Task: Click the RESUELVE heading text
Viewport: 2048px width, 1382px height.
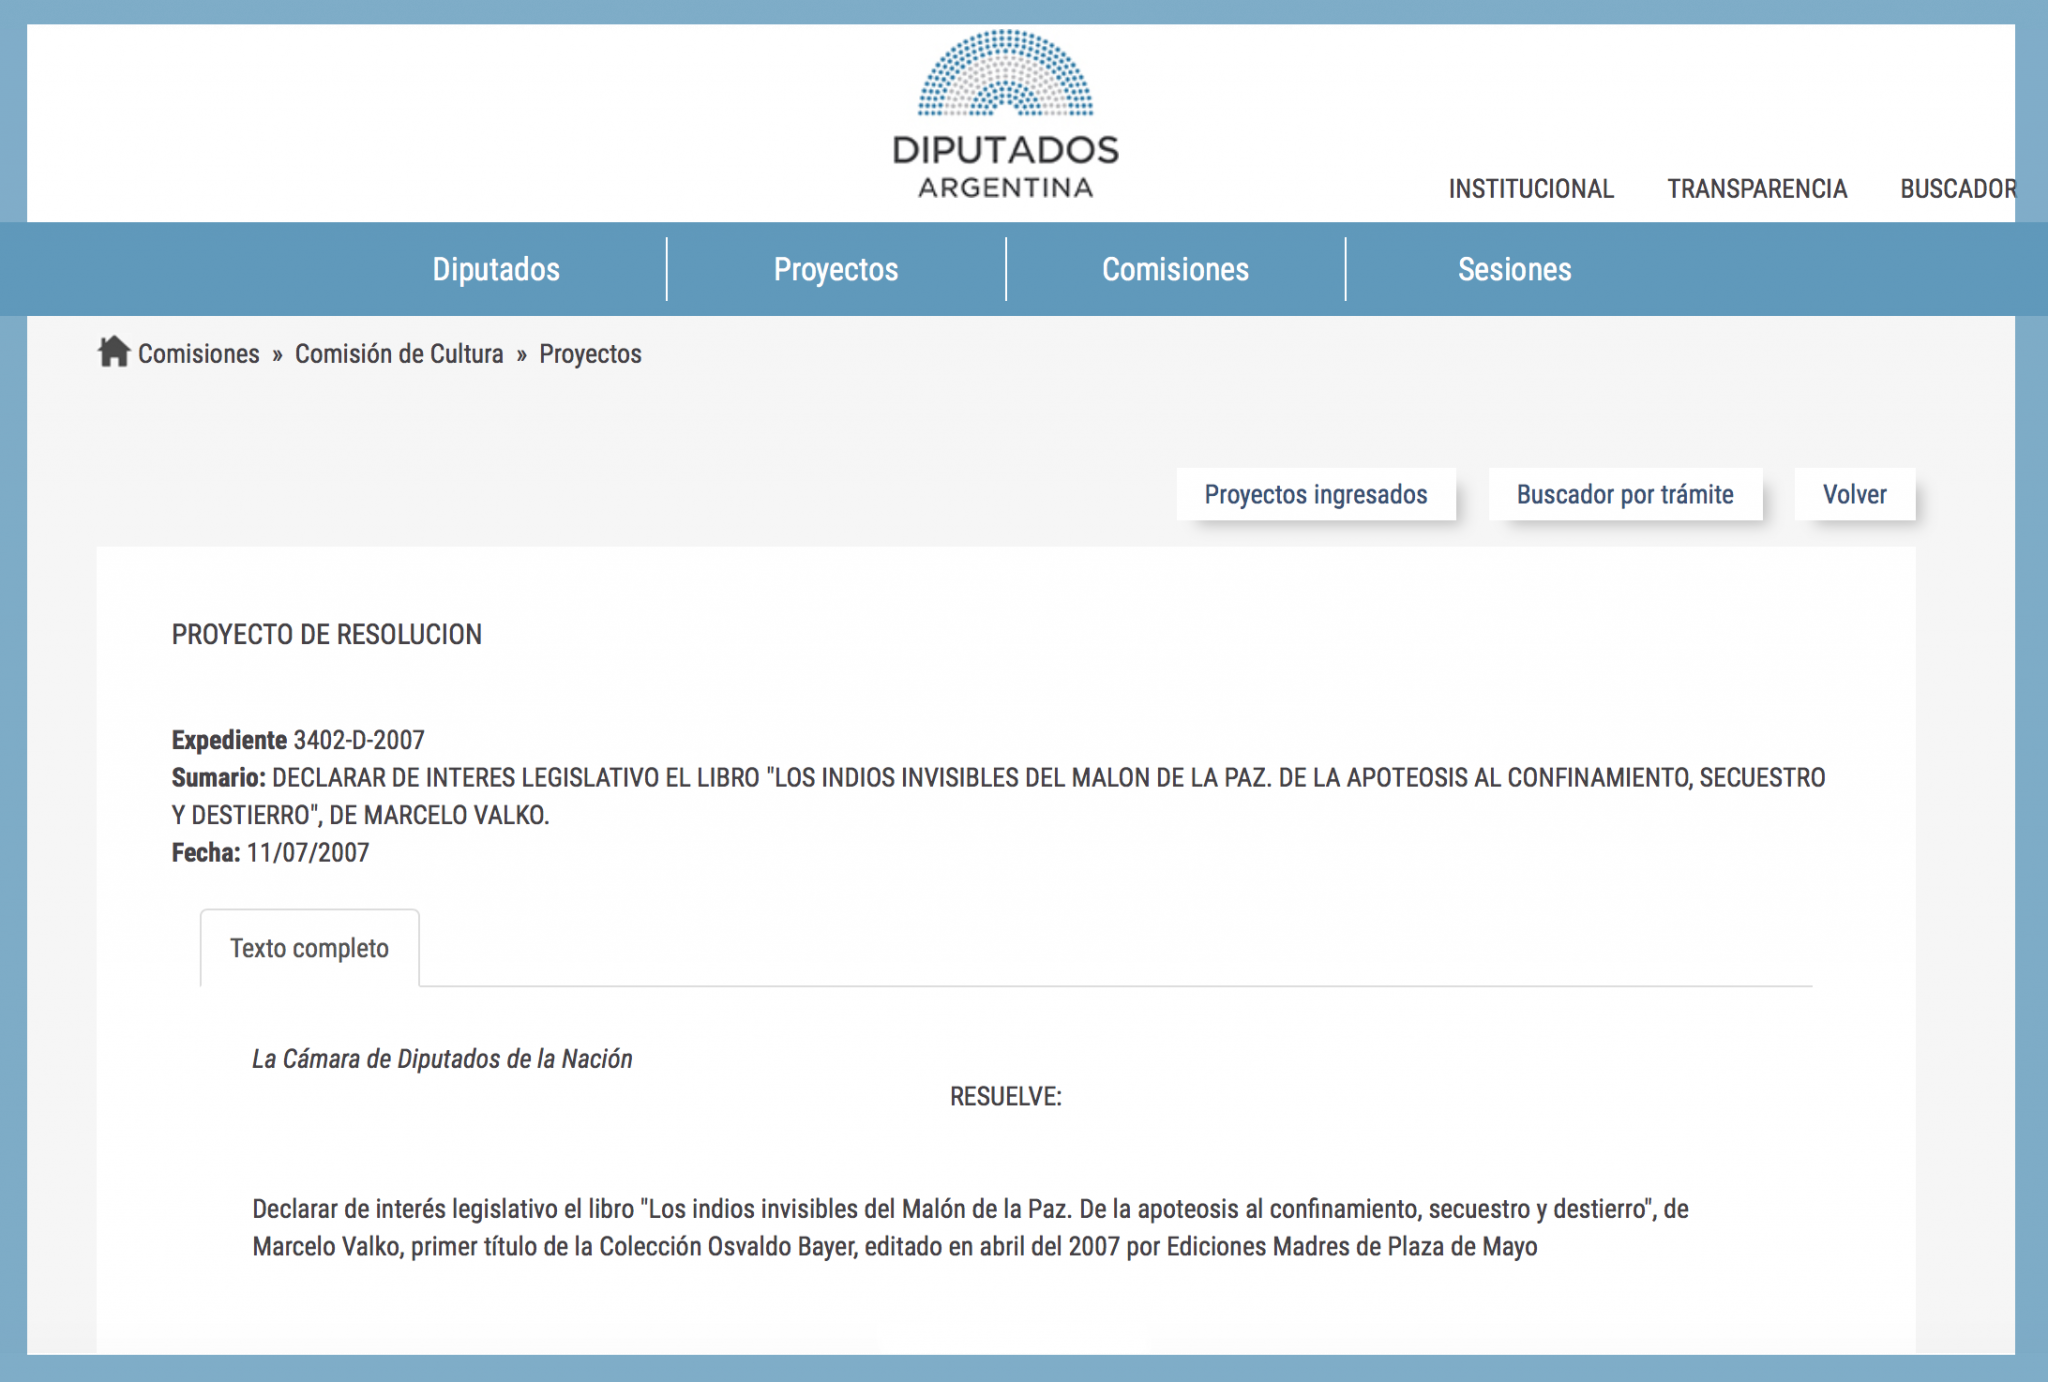Action: [1005, 1097]
